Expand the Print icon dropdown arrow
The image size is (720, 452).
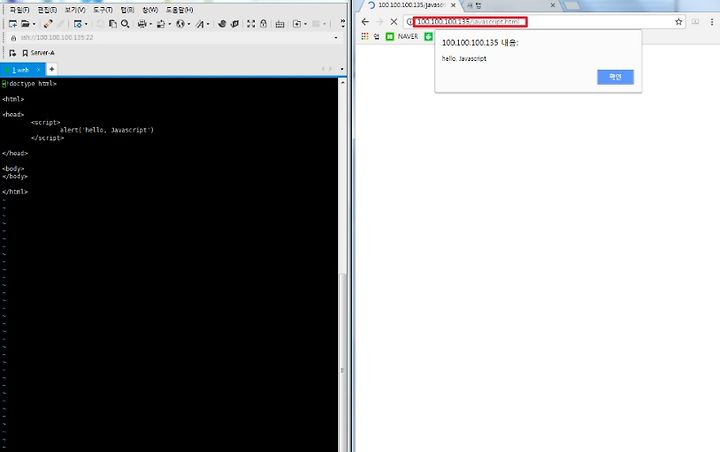pos(151,24)
